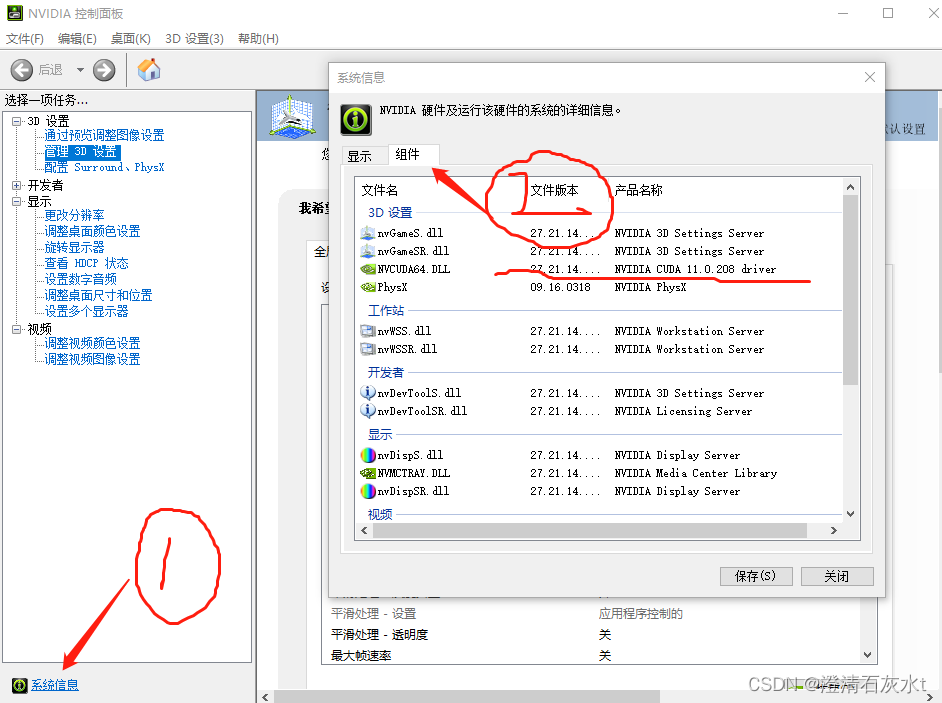Click the 保存(S) button
The image size is (942, 703).
tap(756, 576)
